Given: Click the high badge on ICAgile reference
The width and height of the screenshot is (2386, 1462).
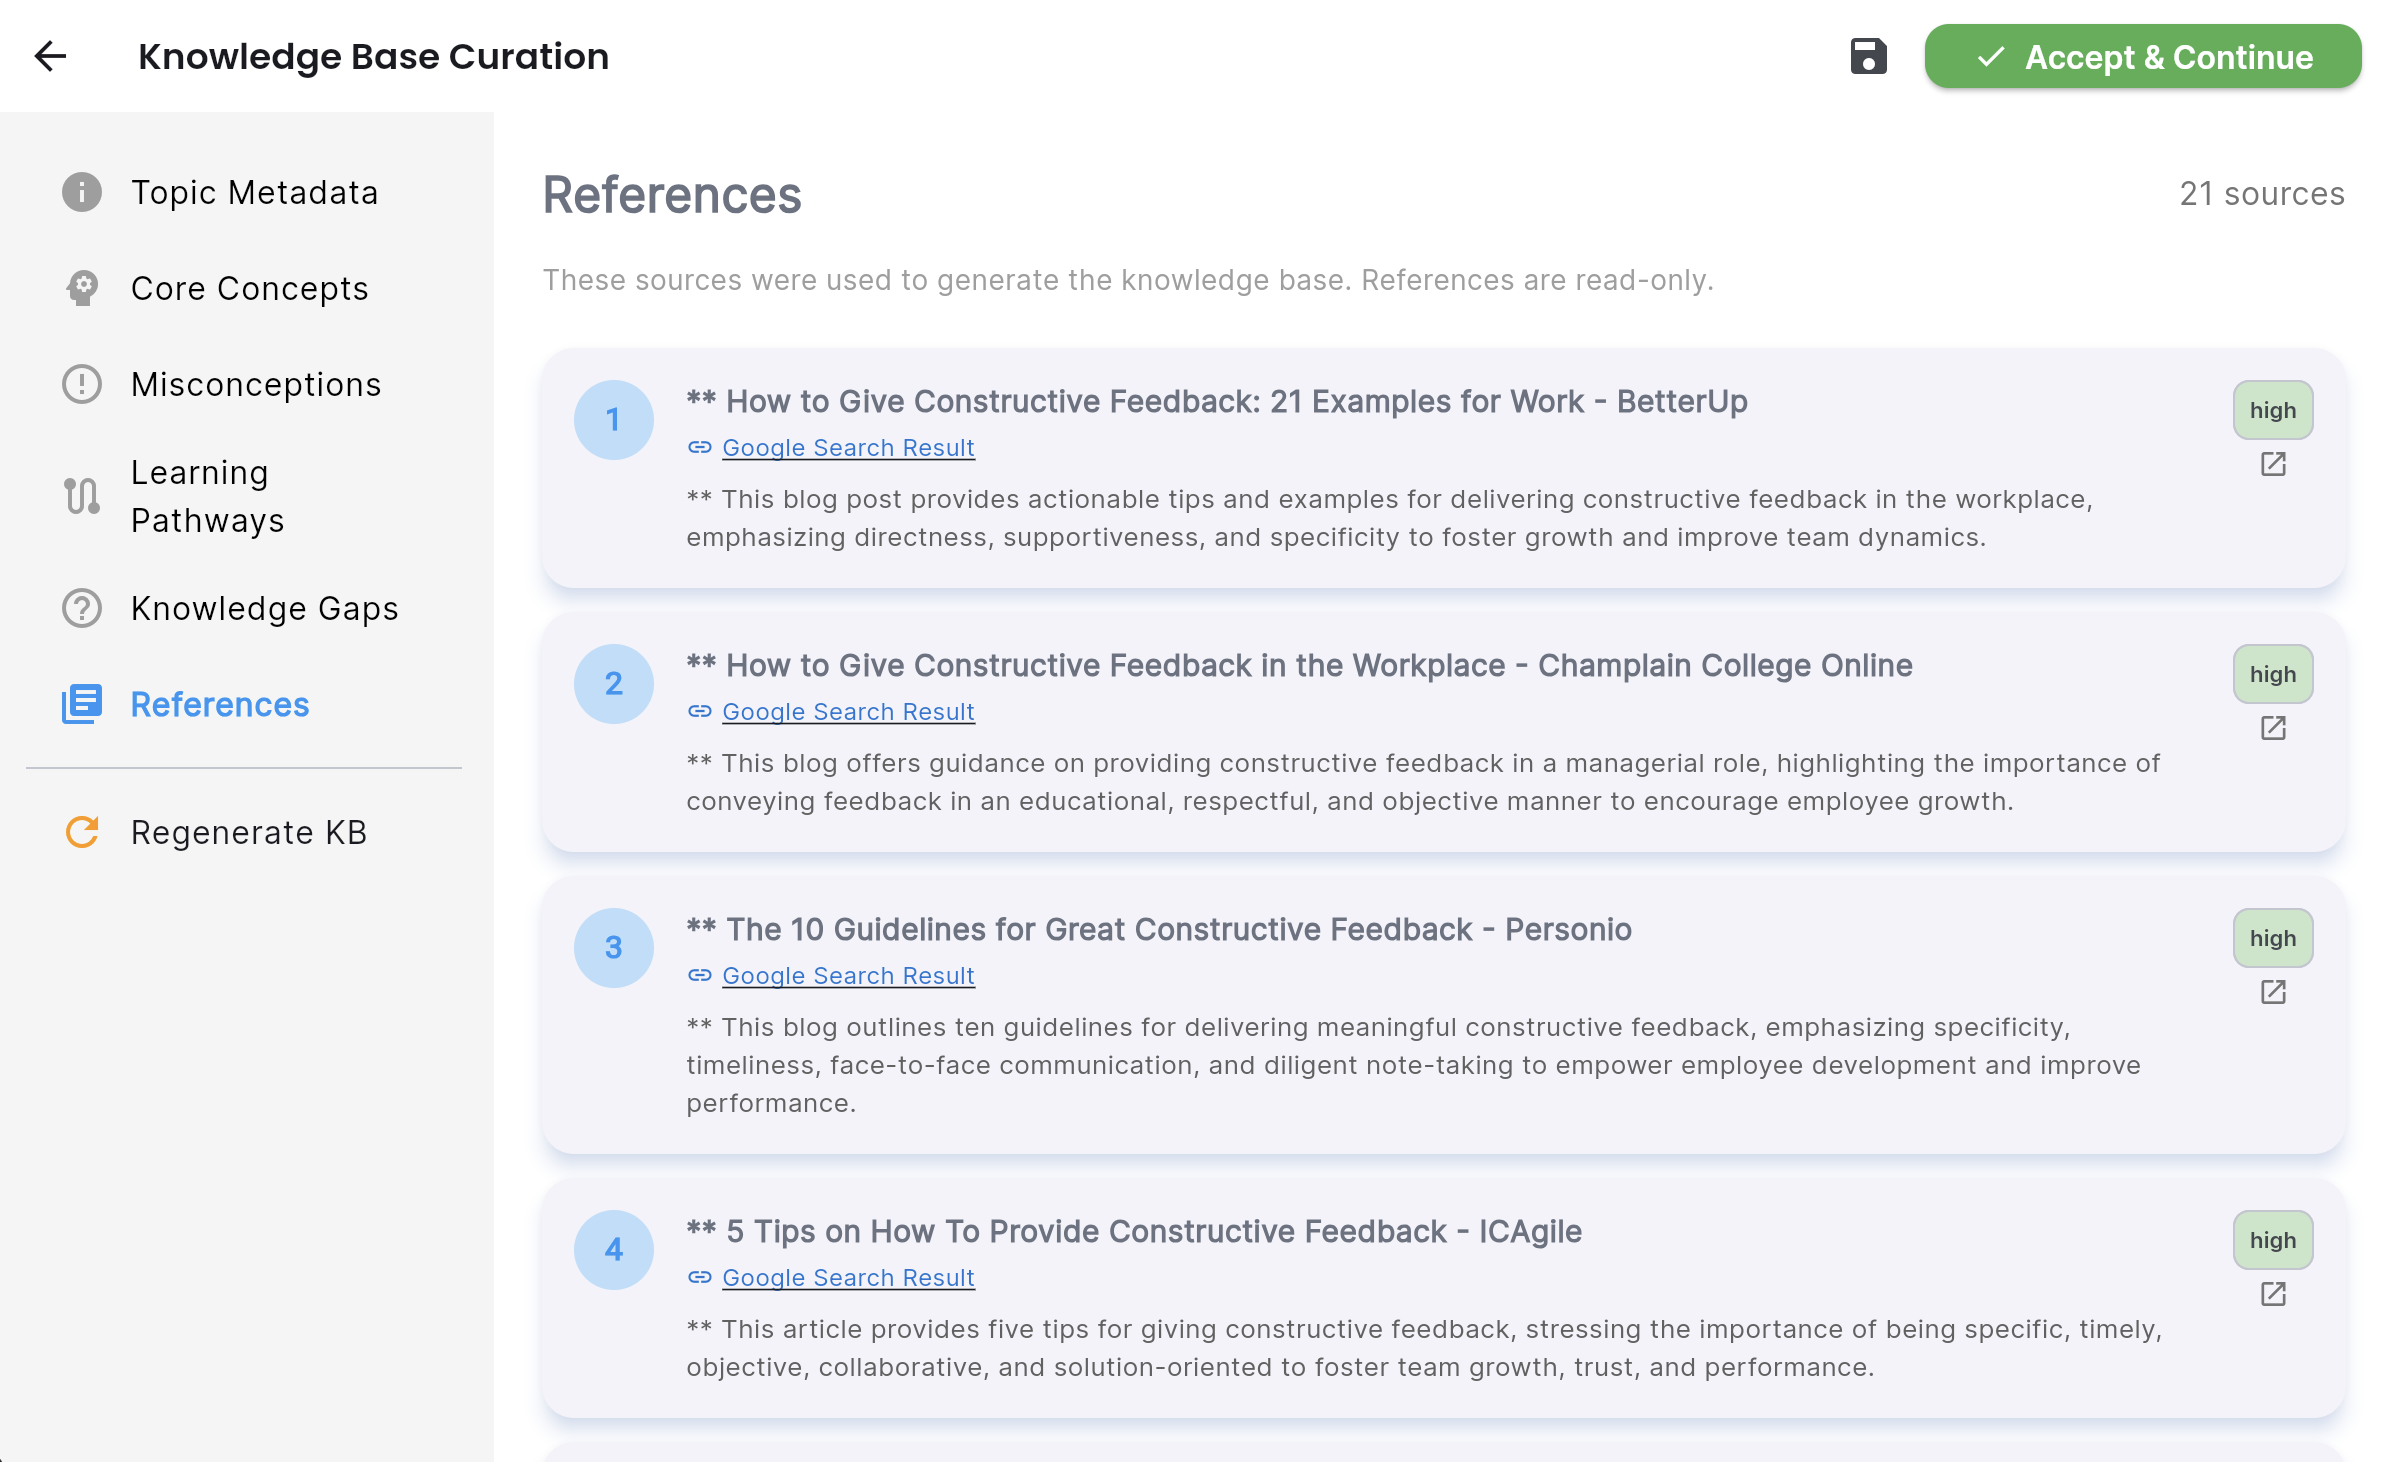Looking at the screenshot, I should 2272,1240.
